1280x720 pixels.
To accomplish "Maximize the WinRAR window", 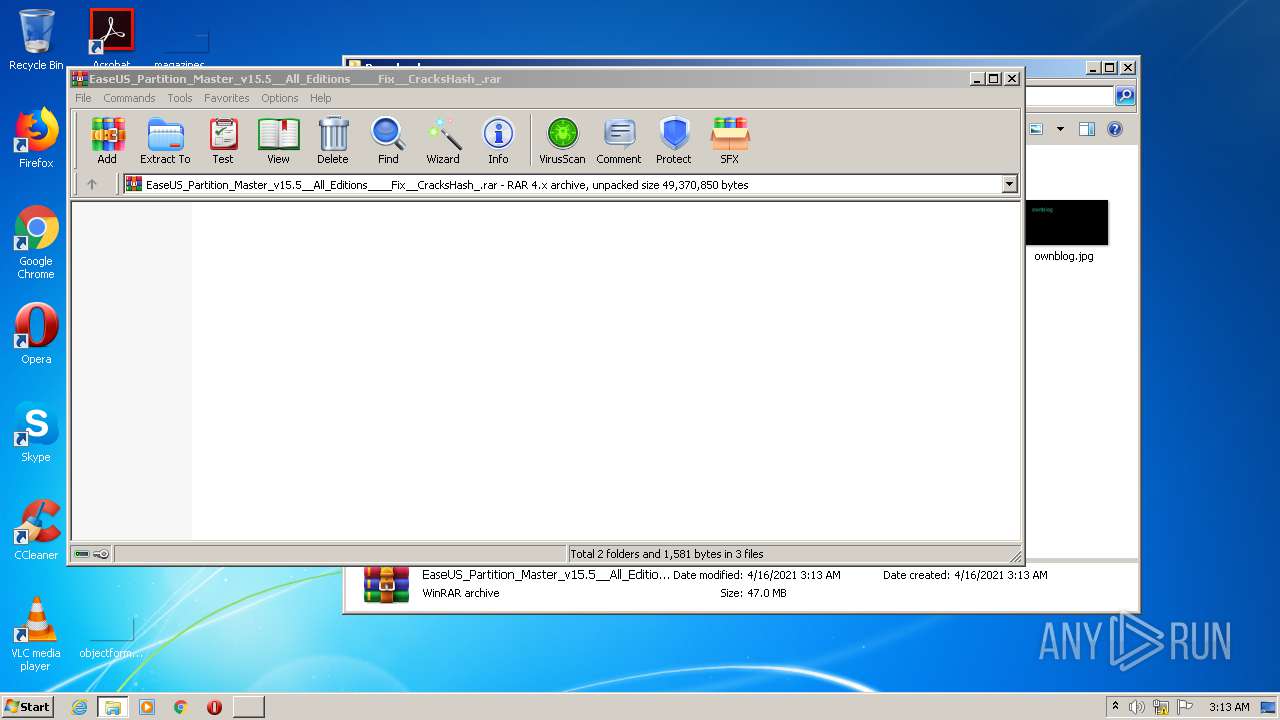I will [994, 78].
